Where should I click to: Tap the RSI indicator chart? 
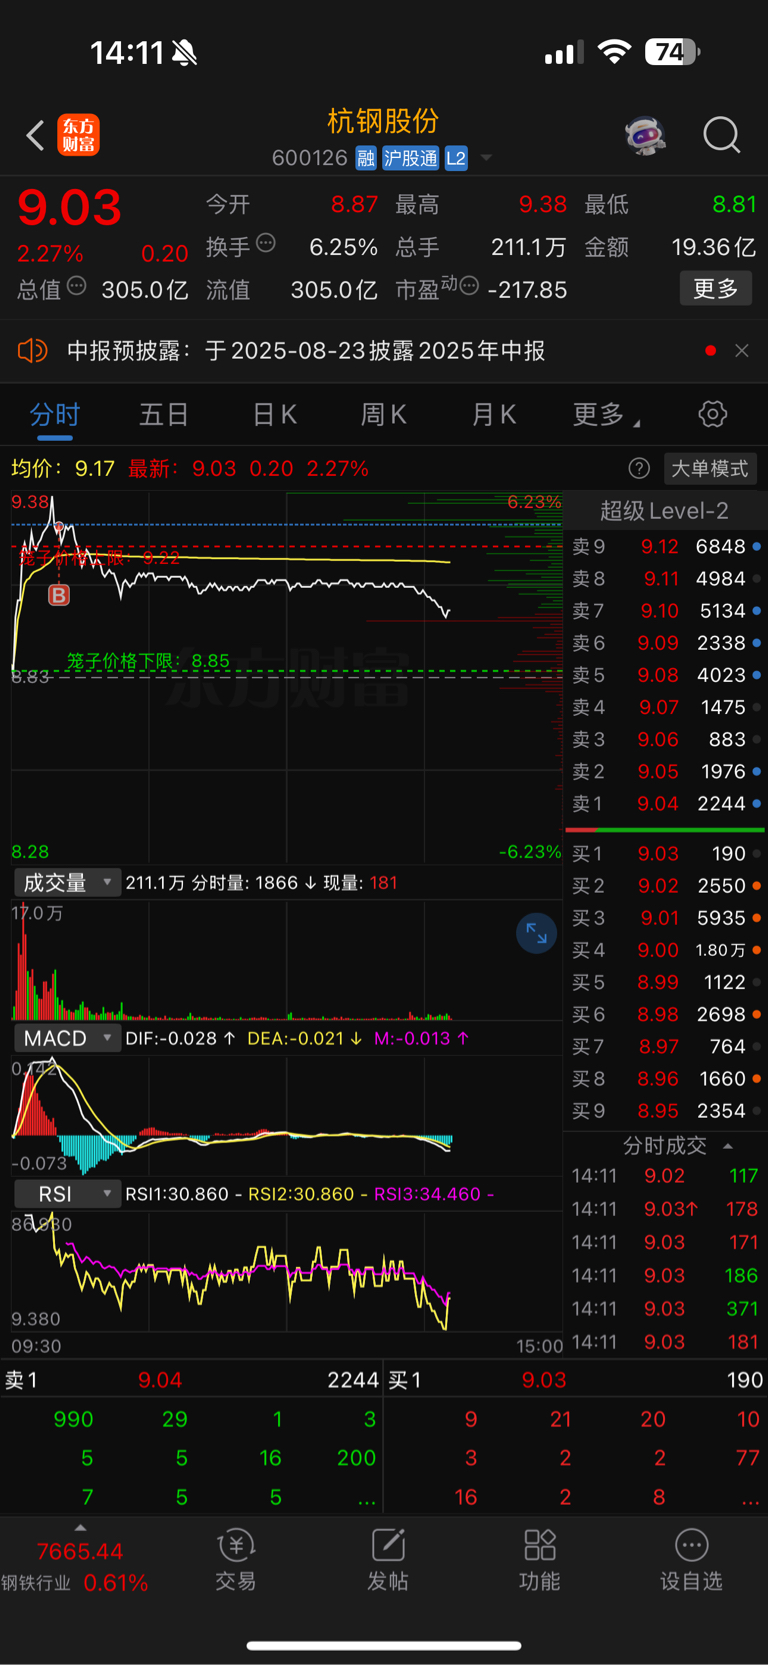pos(287,1270)
